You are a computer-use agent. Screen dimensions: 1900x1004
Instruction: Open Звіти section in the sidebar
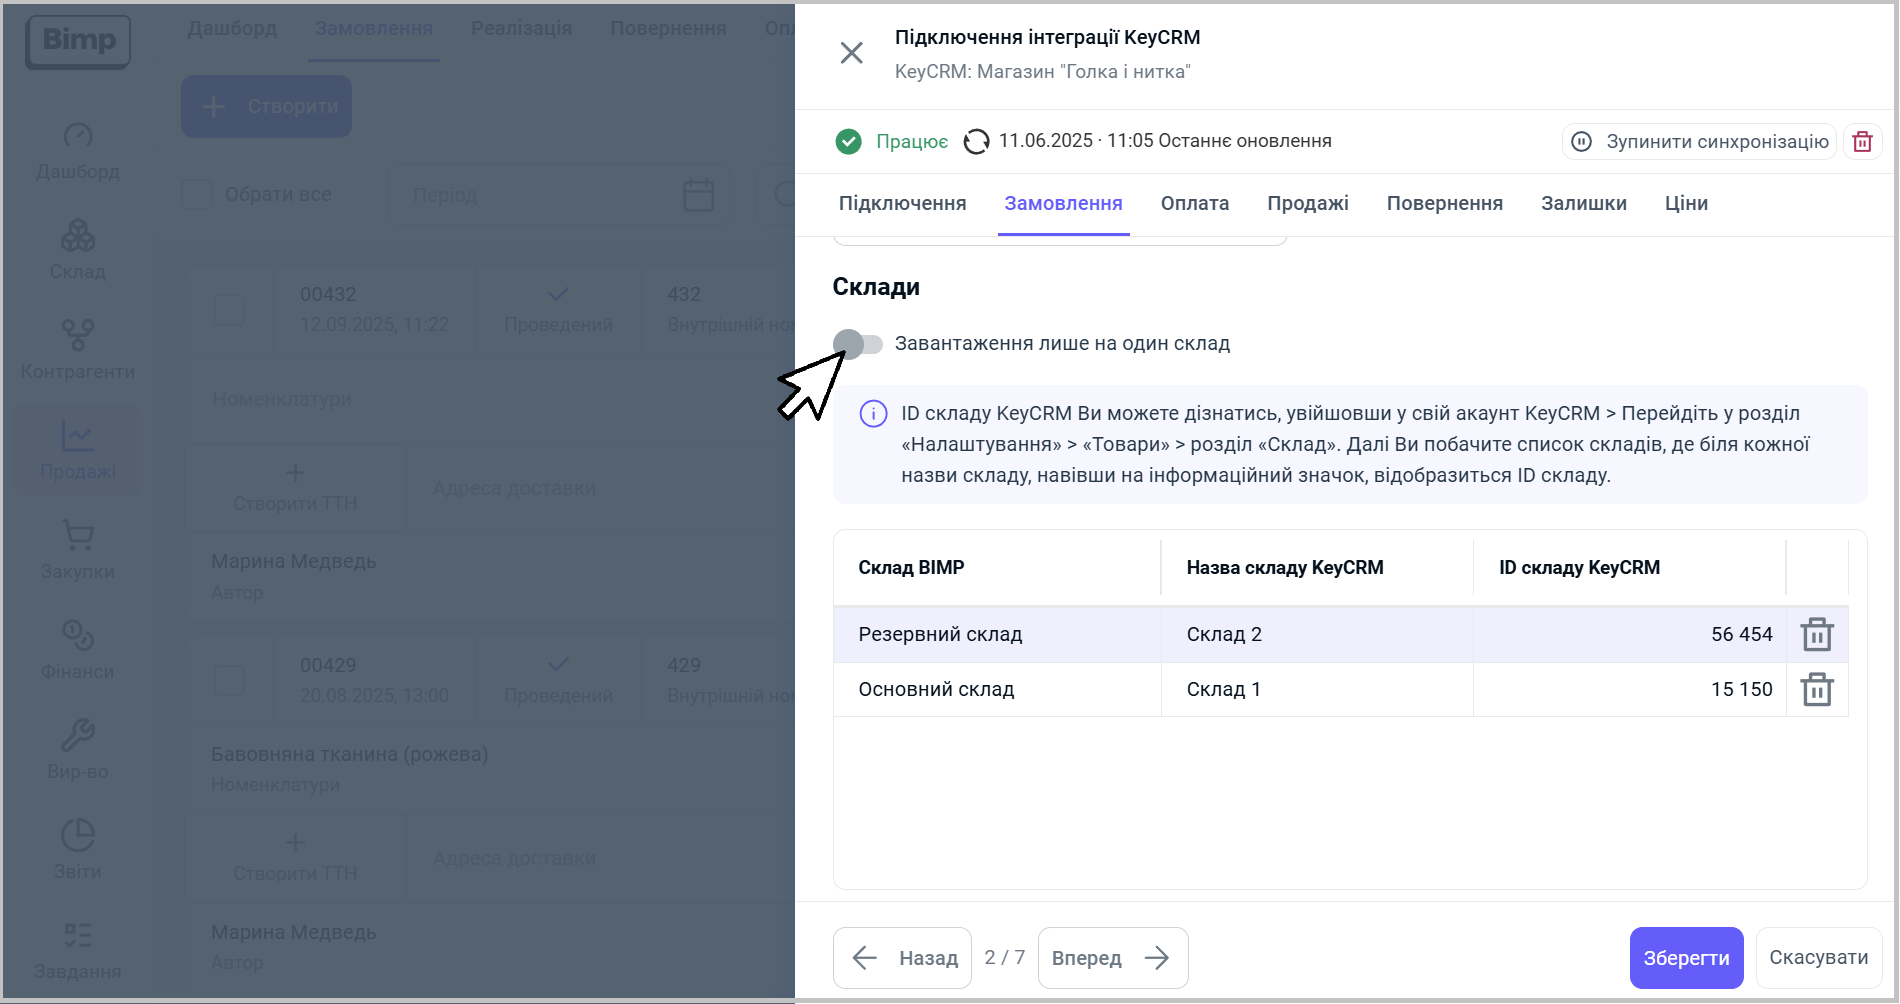click(78, 849)
